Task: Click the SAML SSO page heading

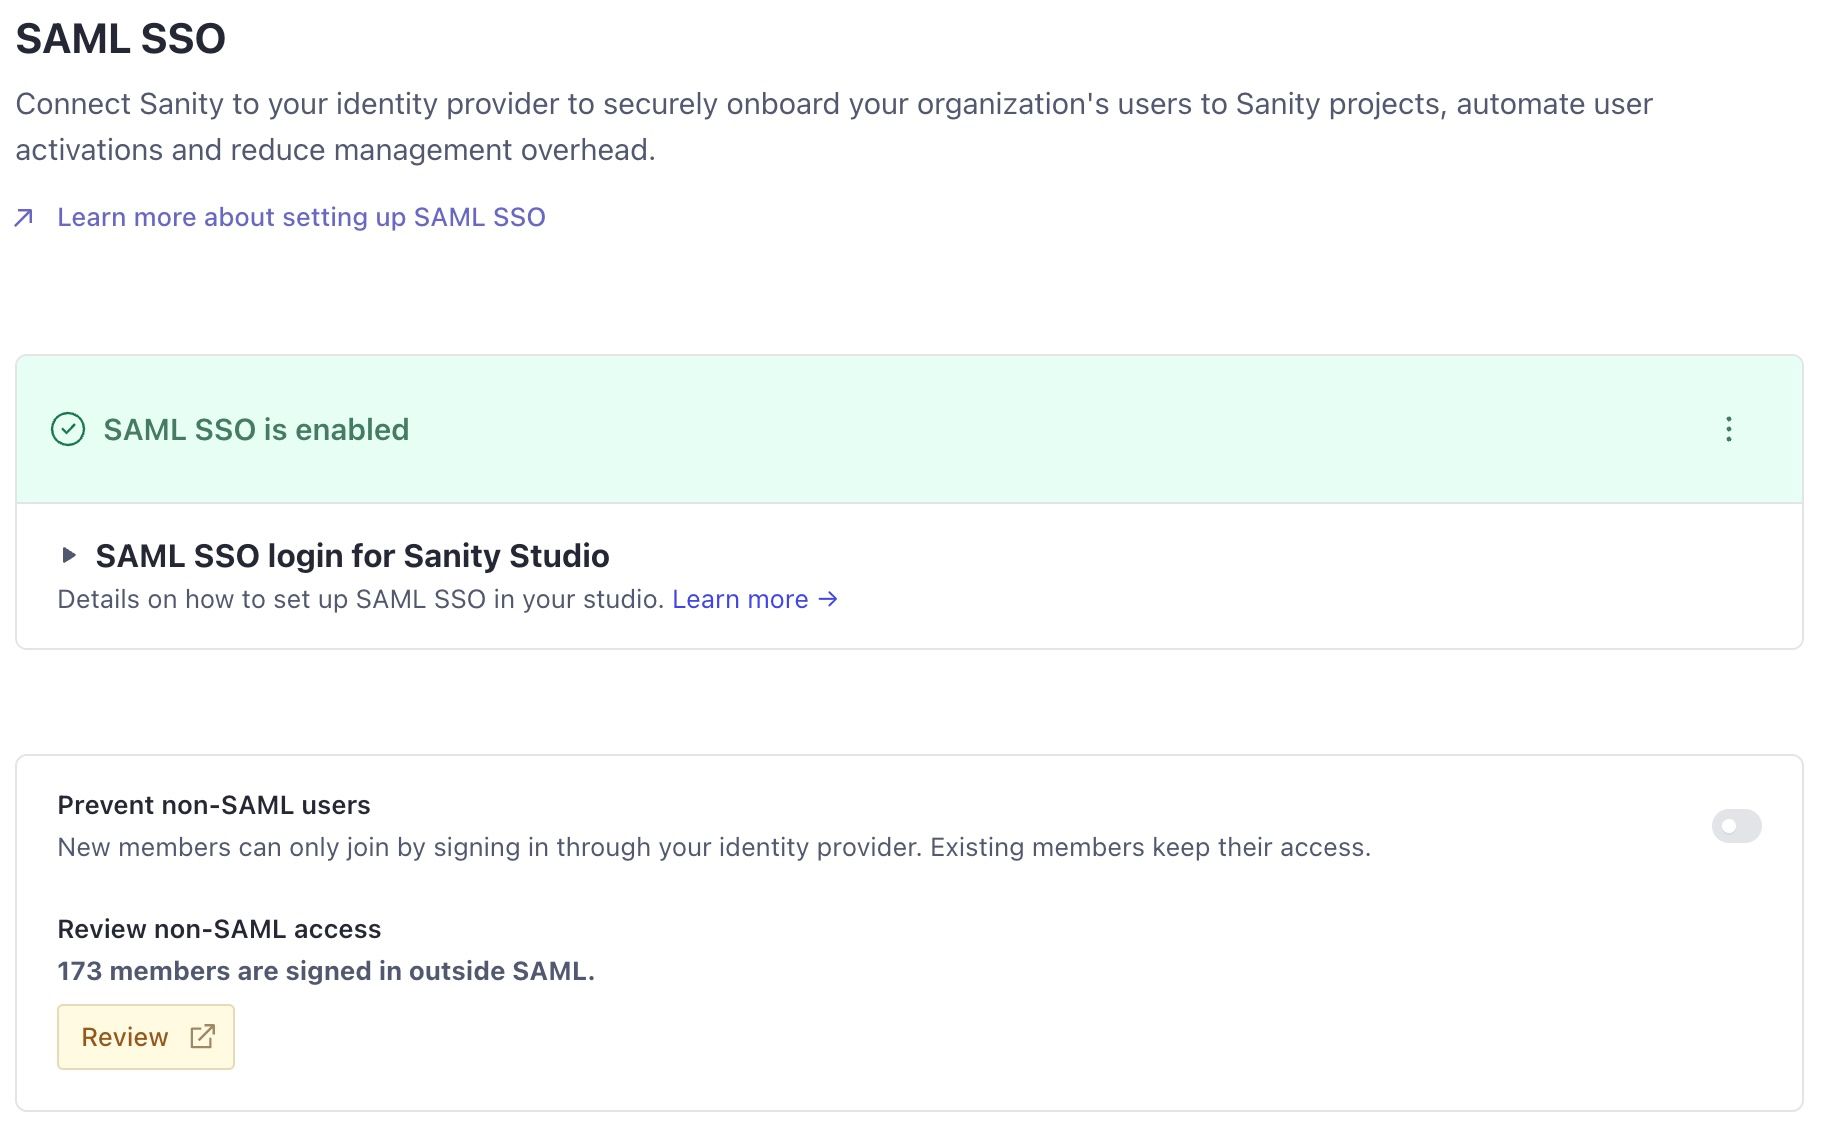Action: point(121,39)
